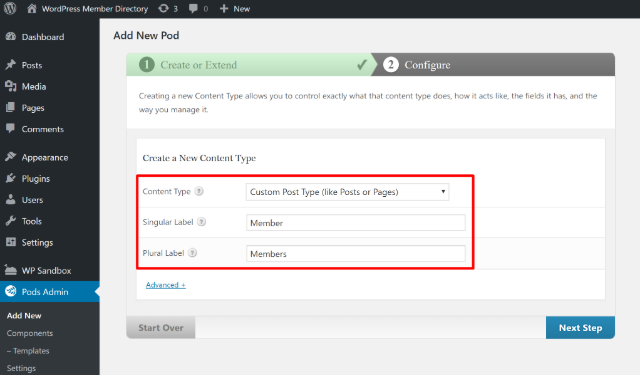Click the WP Sandbox icon
This screenshot has width=640, height=375.
tap(11, 270)
